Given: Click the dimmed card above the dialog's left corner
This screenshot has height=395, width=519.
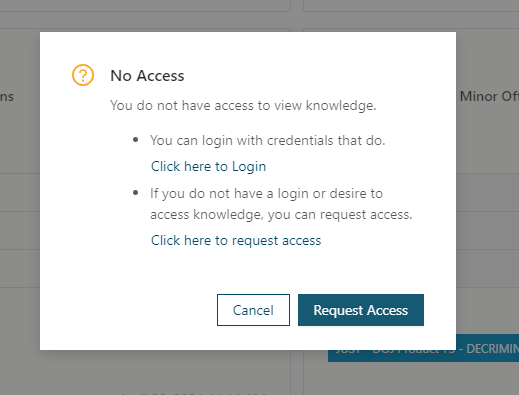Looking at the screenshot, I should point(145,6).
